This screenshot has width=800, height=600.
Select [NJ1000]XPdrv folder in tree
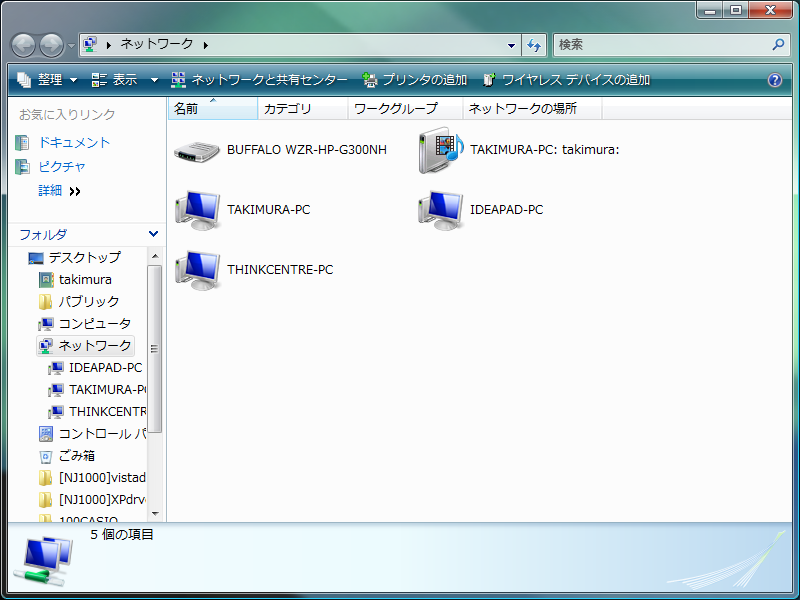(102, 499)
